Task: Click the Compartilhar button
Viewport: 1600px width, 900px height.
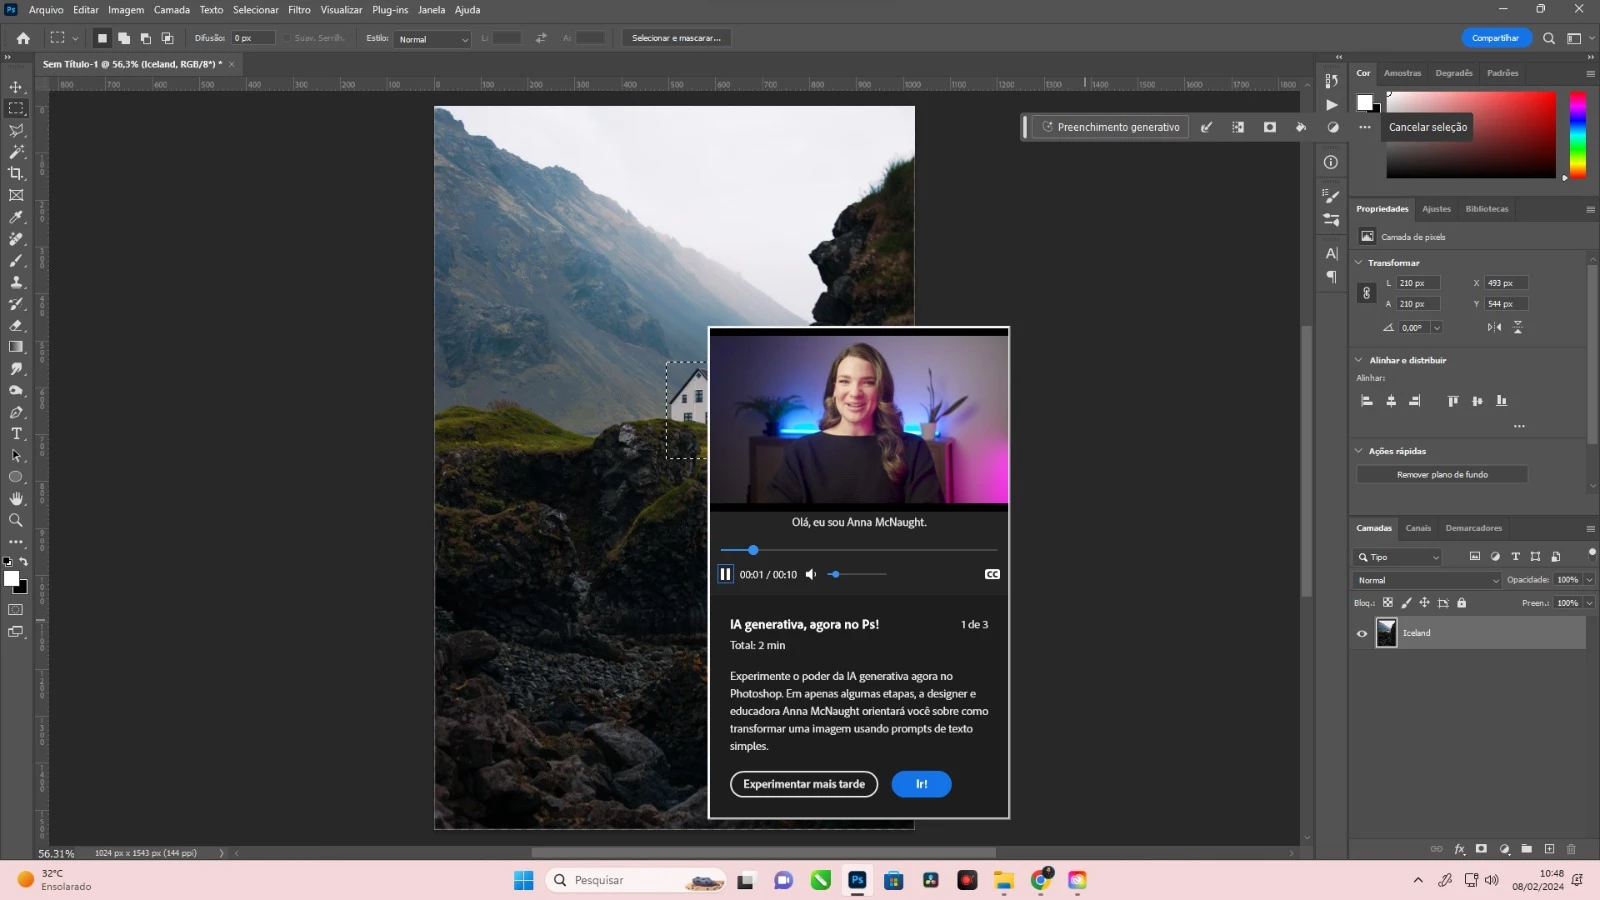Action: 1495,38
